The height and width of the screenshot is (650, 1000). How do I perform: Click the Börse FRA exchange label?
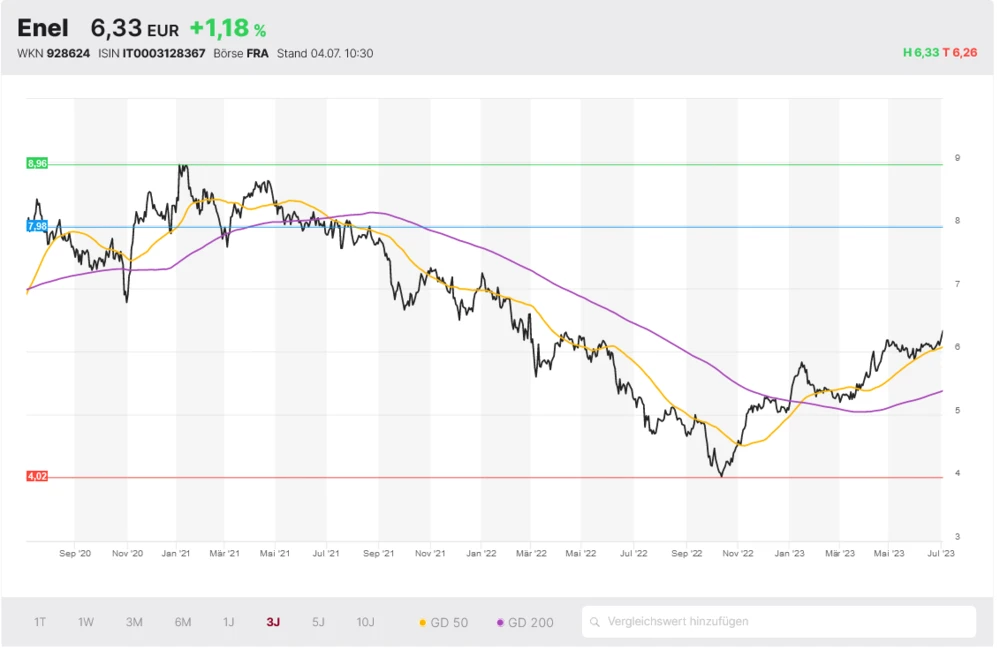pos(241,53)
